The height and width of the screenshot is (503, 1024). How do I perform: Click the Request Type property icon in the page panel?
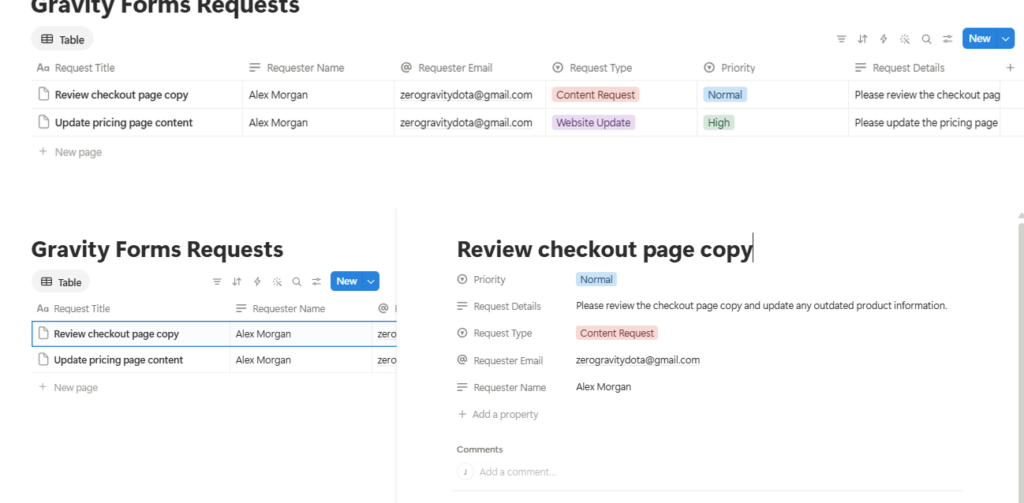(462, 333)
